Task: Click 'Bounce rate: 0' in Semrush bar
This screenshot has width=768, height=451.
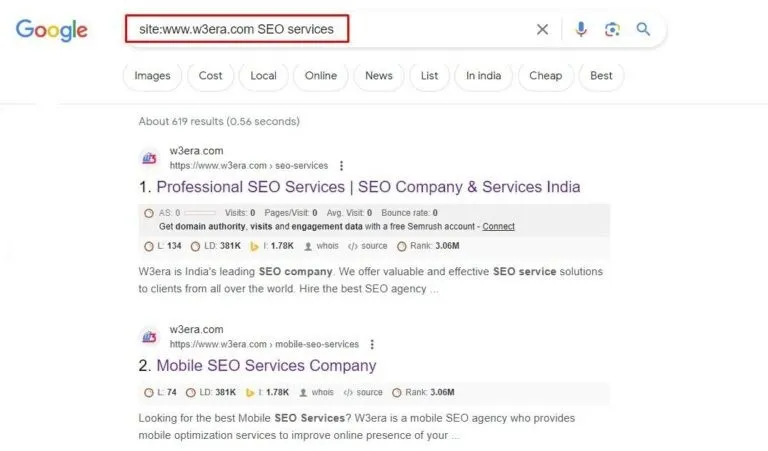Action: coord(409,213)
